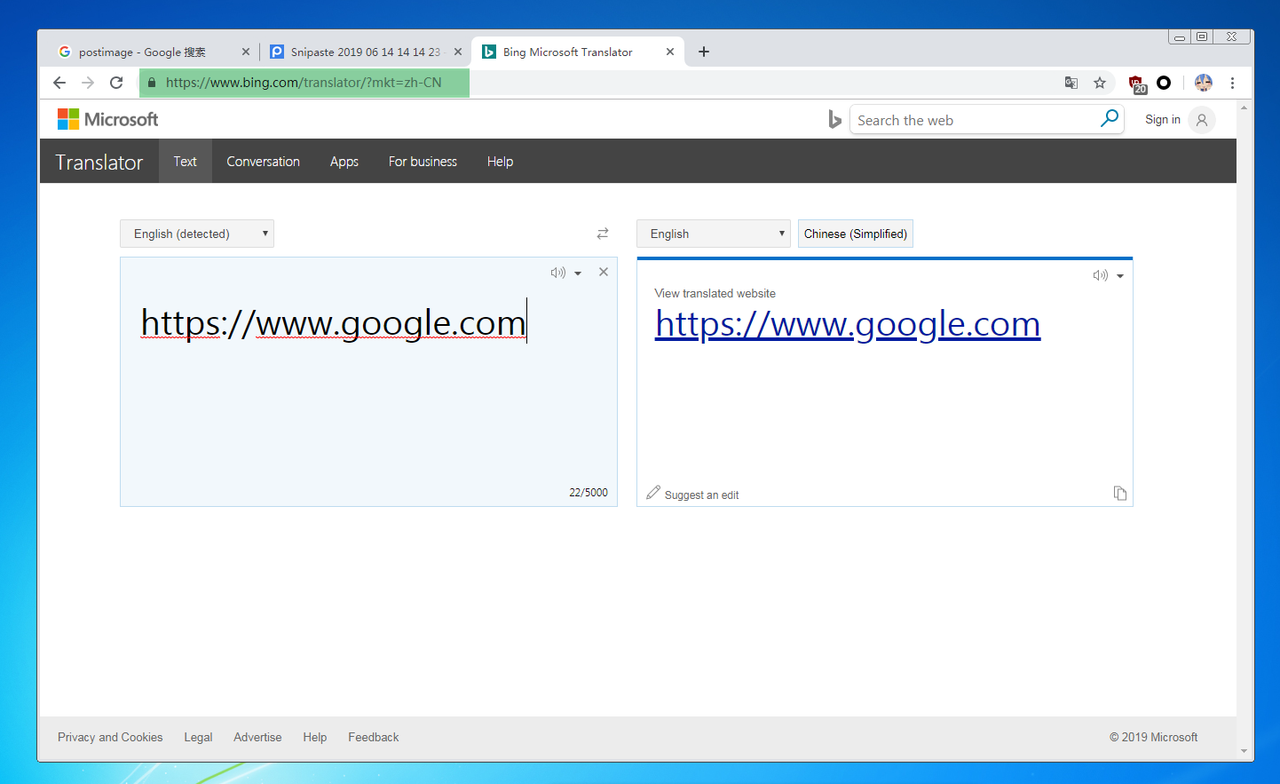Open the footer Help link
This screenshot has width=1280, height=784.
coord(315,737)
